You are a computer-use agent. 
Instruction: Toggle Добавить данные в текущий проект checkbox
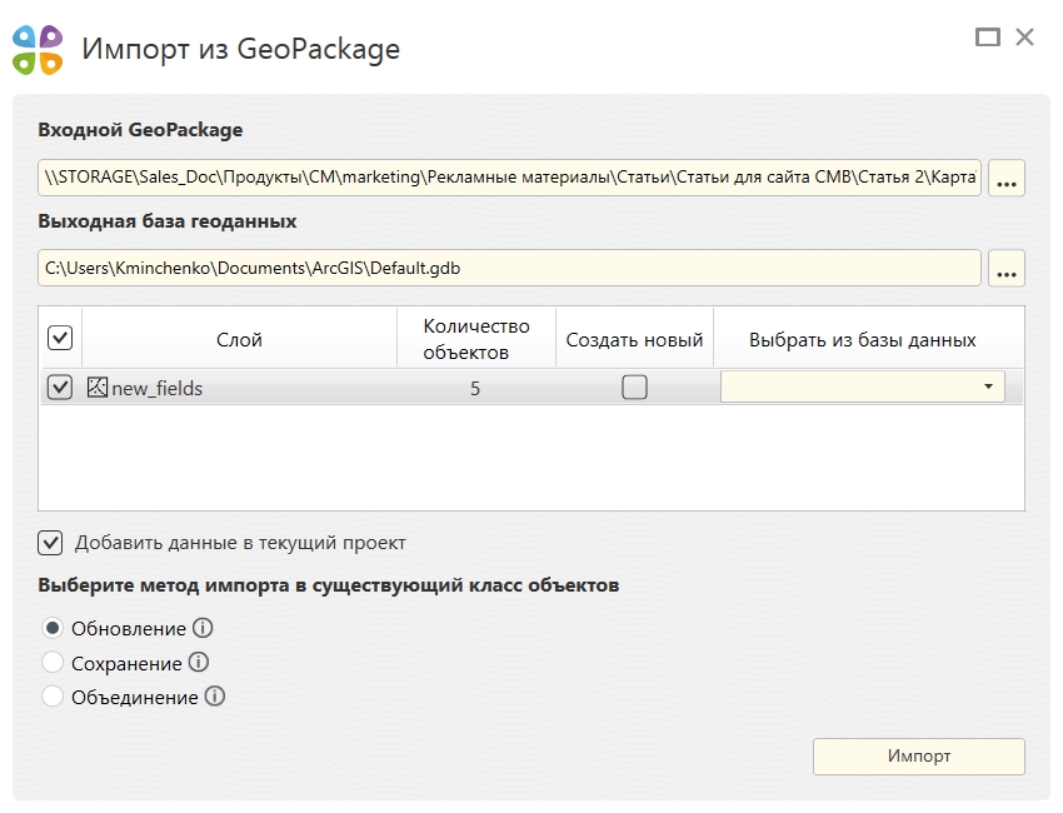coord(50,542)
